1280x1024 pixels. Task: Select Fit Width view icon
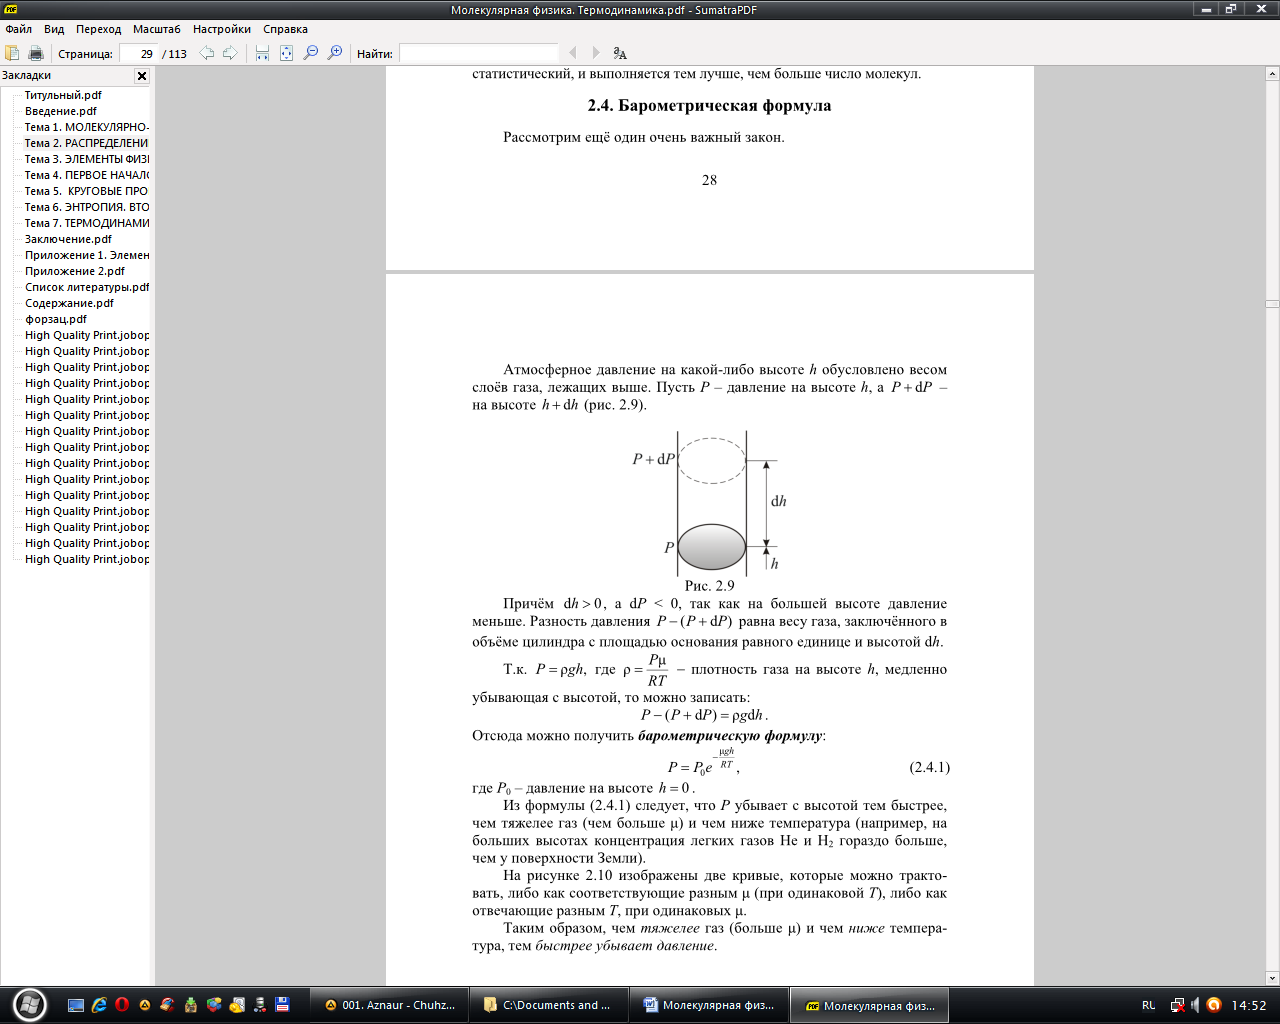(262, 53)
